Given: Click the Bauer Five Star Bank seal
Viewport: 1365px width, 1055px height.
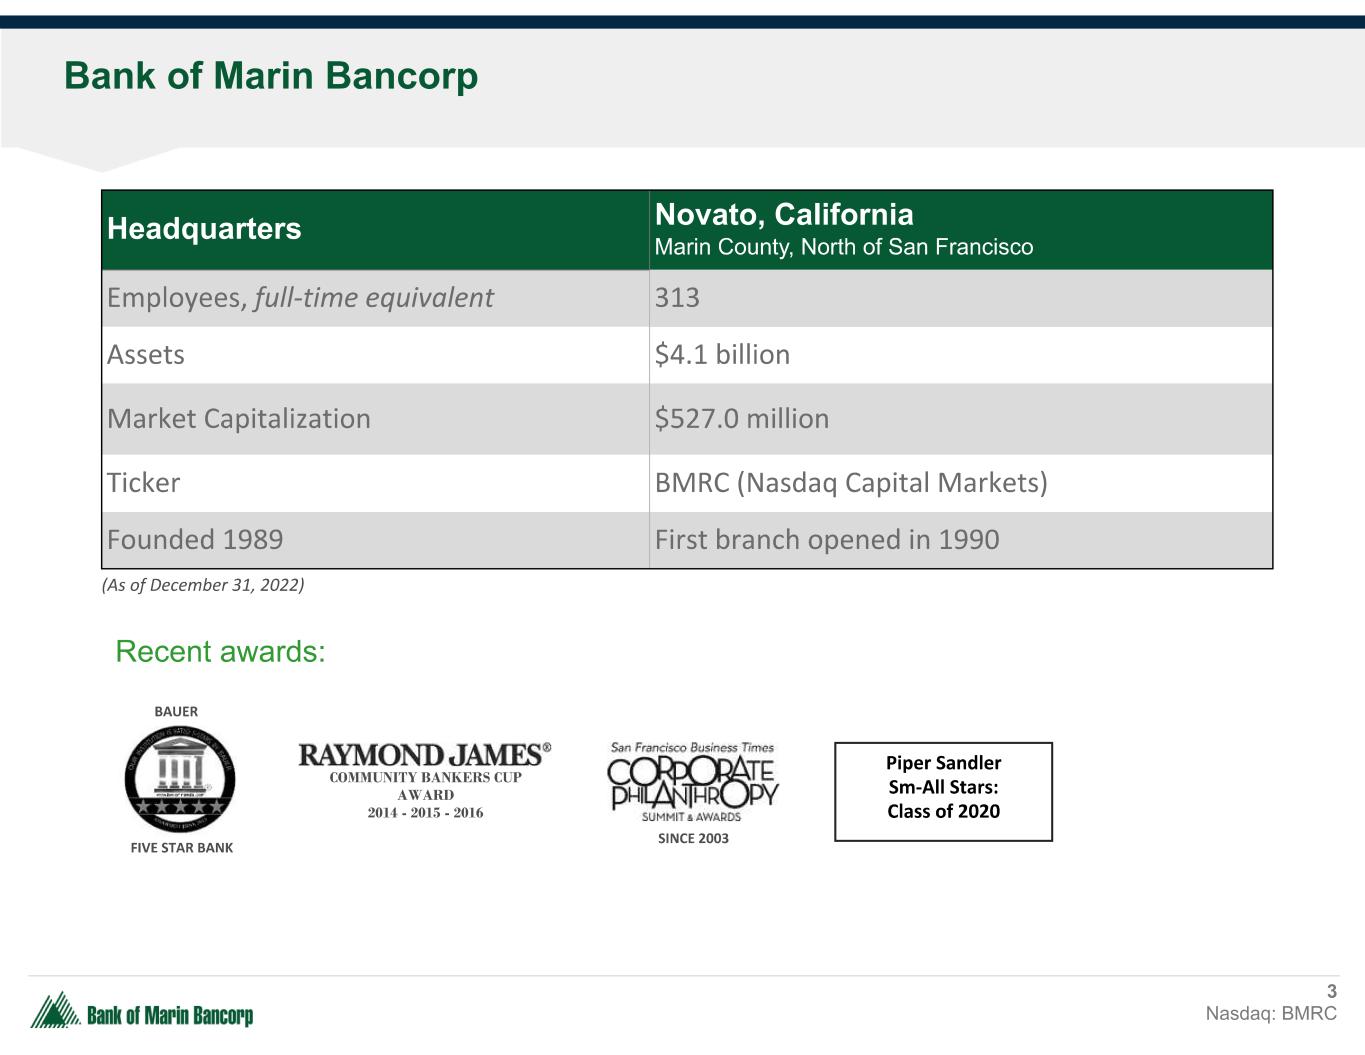Looking at the screenshot, I should point(180,779).
